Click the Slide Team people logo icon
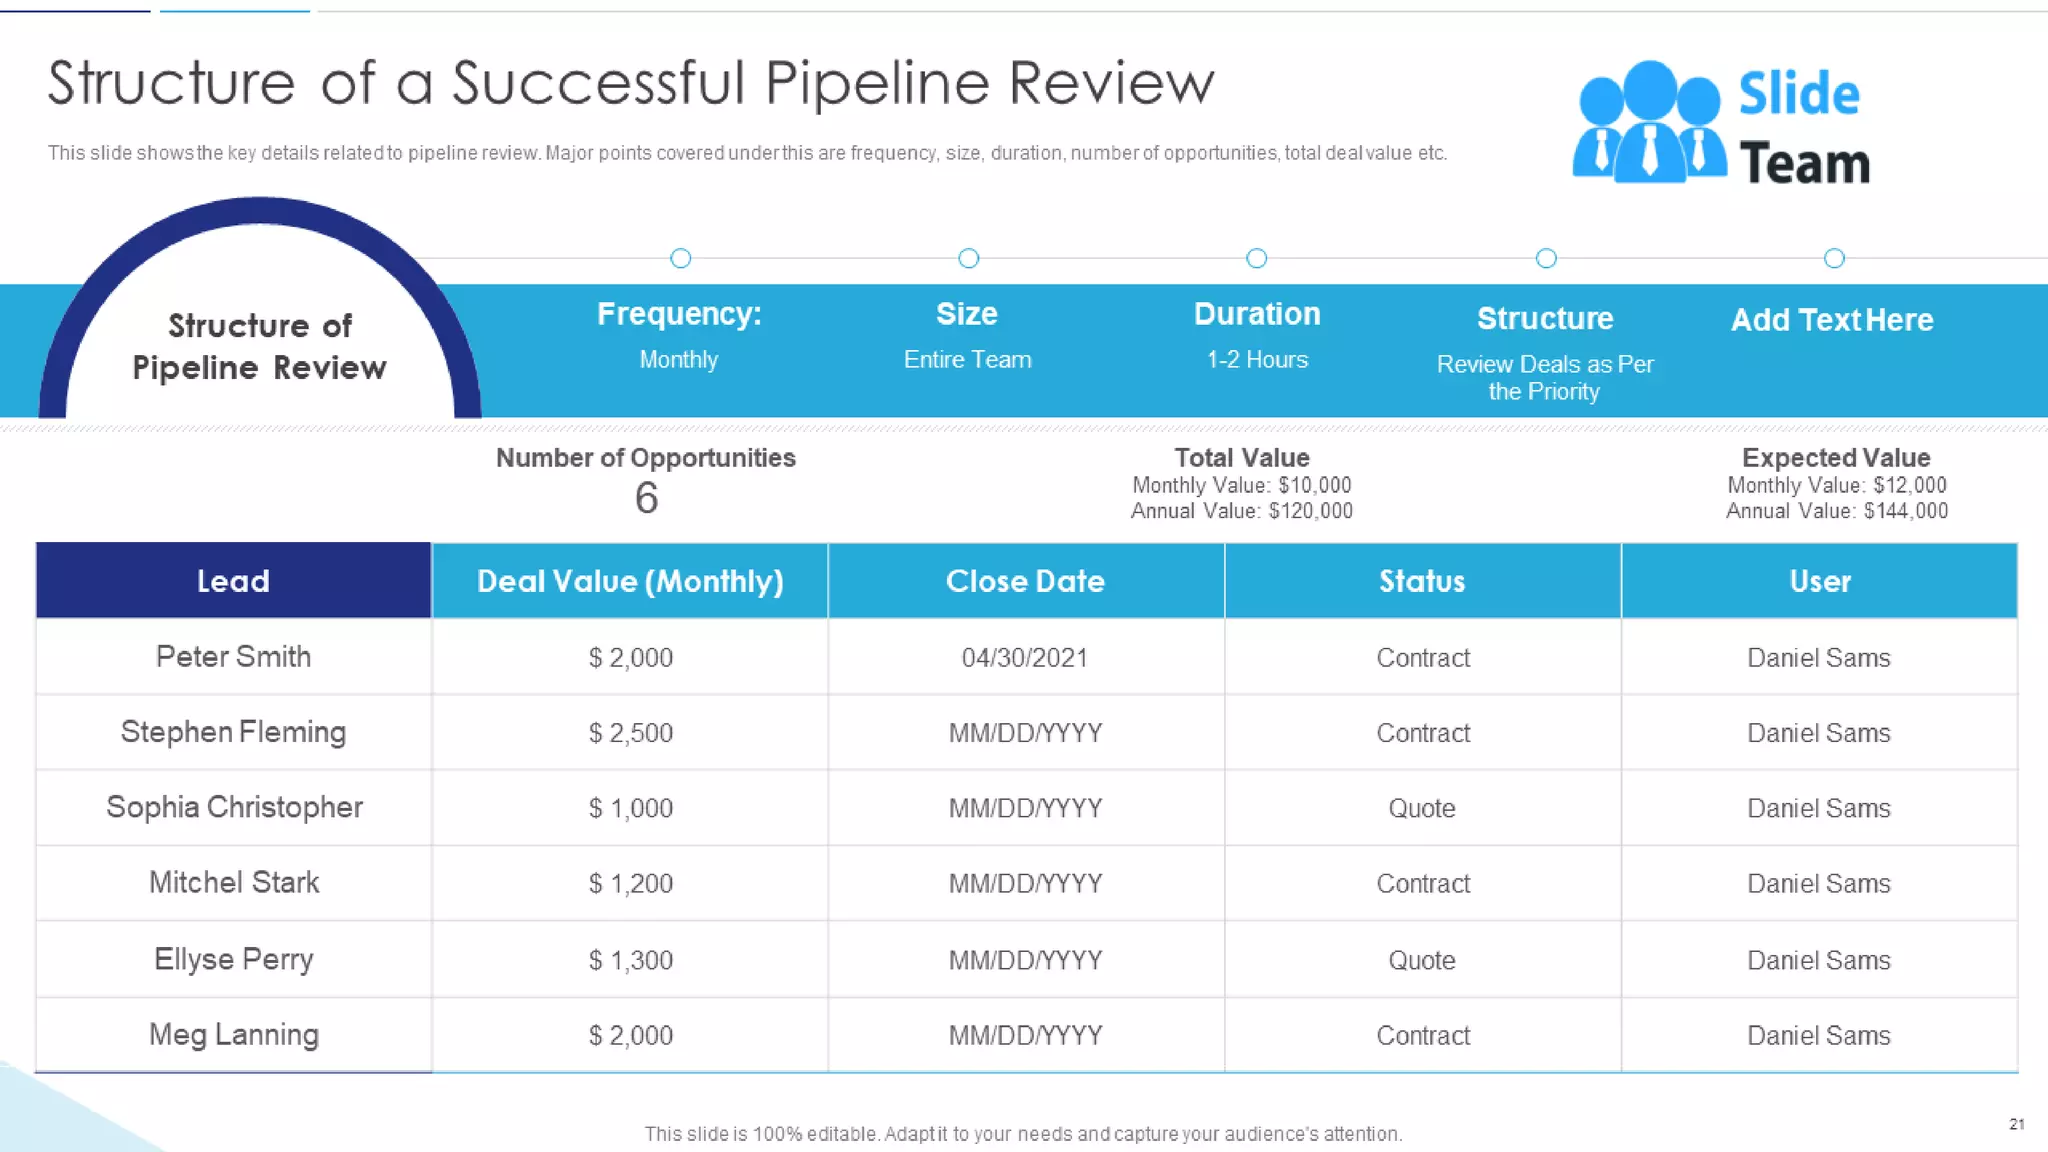 click(x=1649, y=122)
